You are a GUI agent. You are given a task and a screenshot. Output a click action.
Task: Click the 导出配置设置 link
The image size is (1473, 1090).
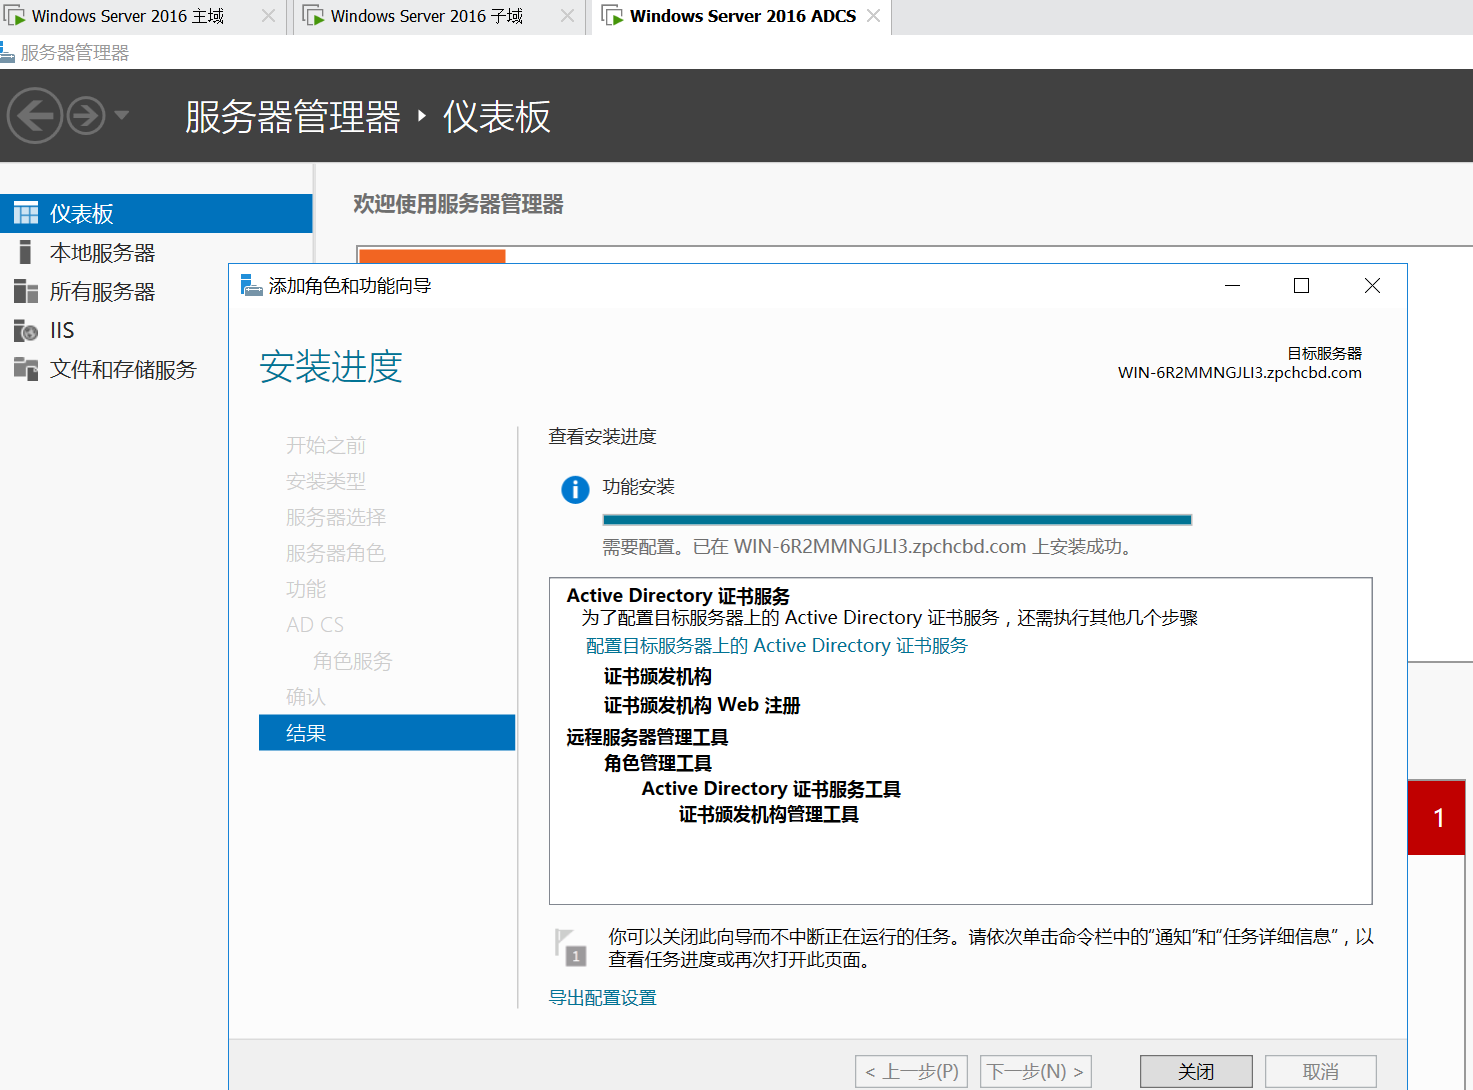click(x=603, y=998)
